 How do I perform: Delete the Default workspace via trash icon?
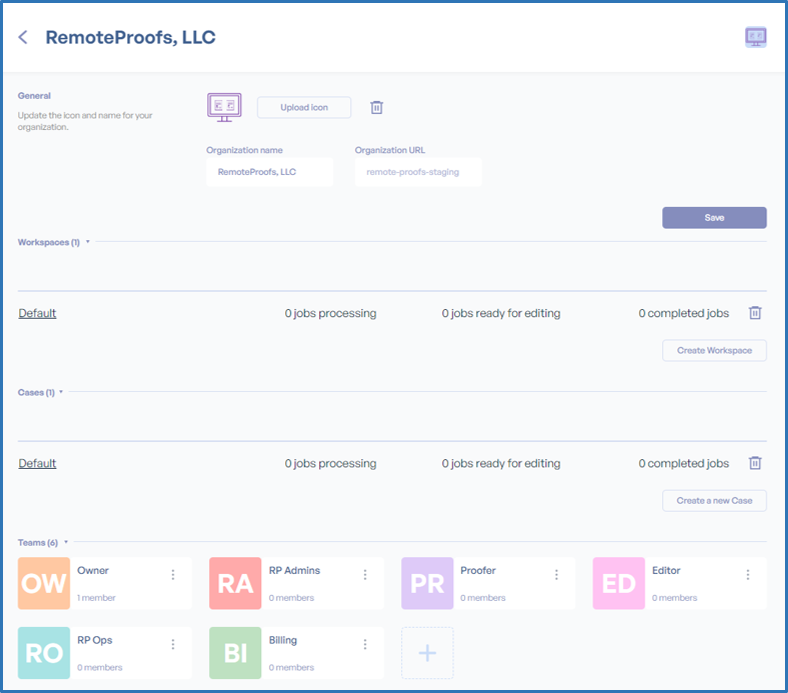pos(755,313)
